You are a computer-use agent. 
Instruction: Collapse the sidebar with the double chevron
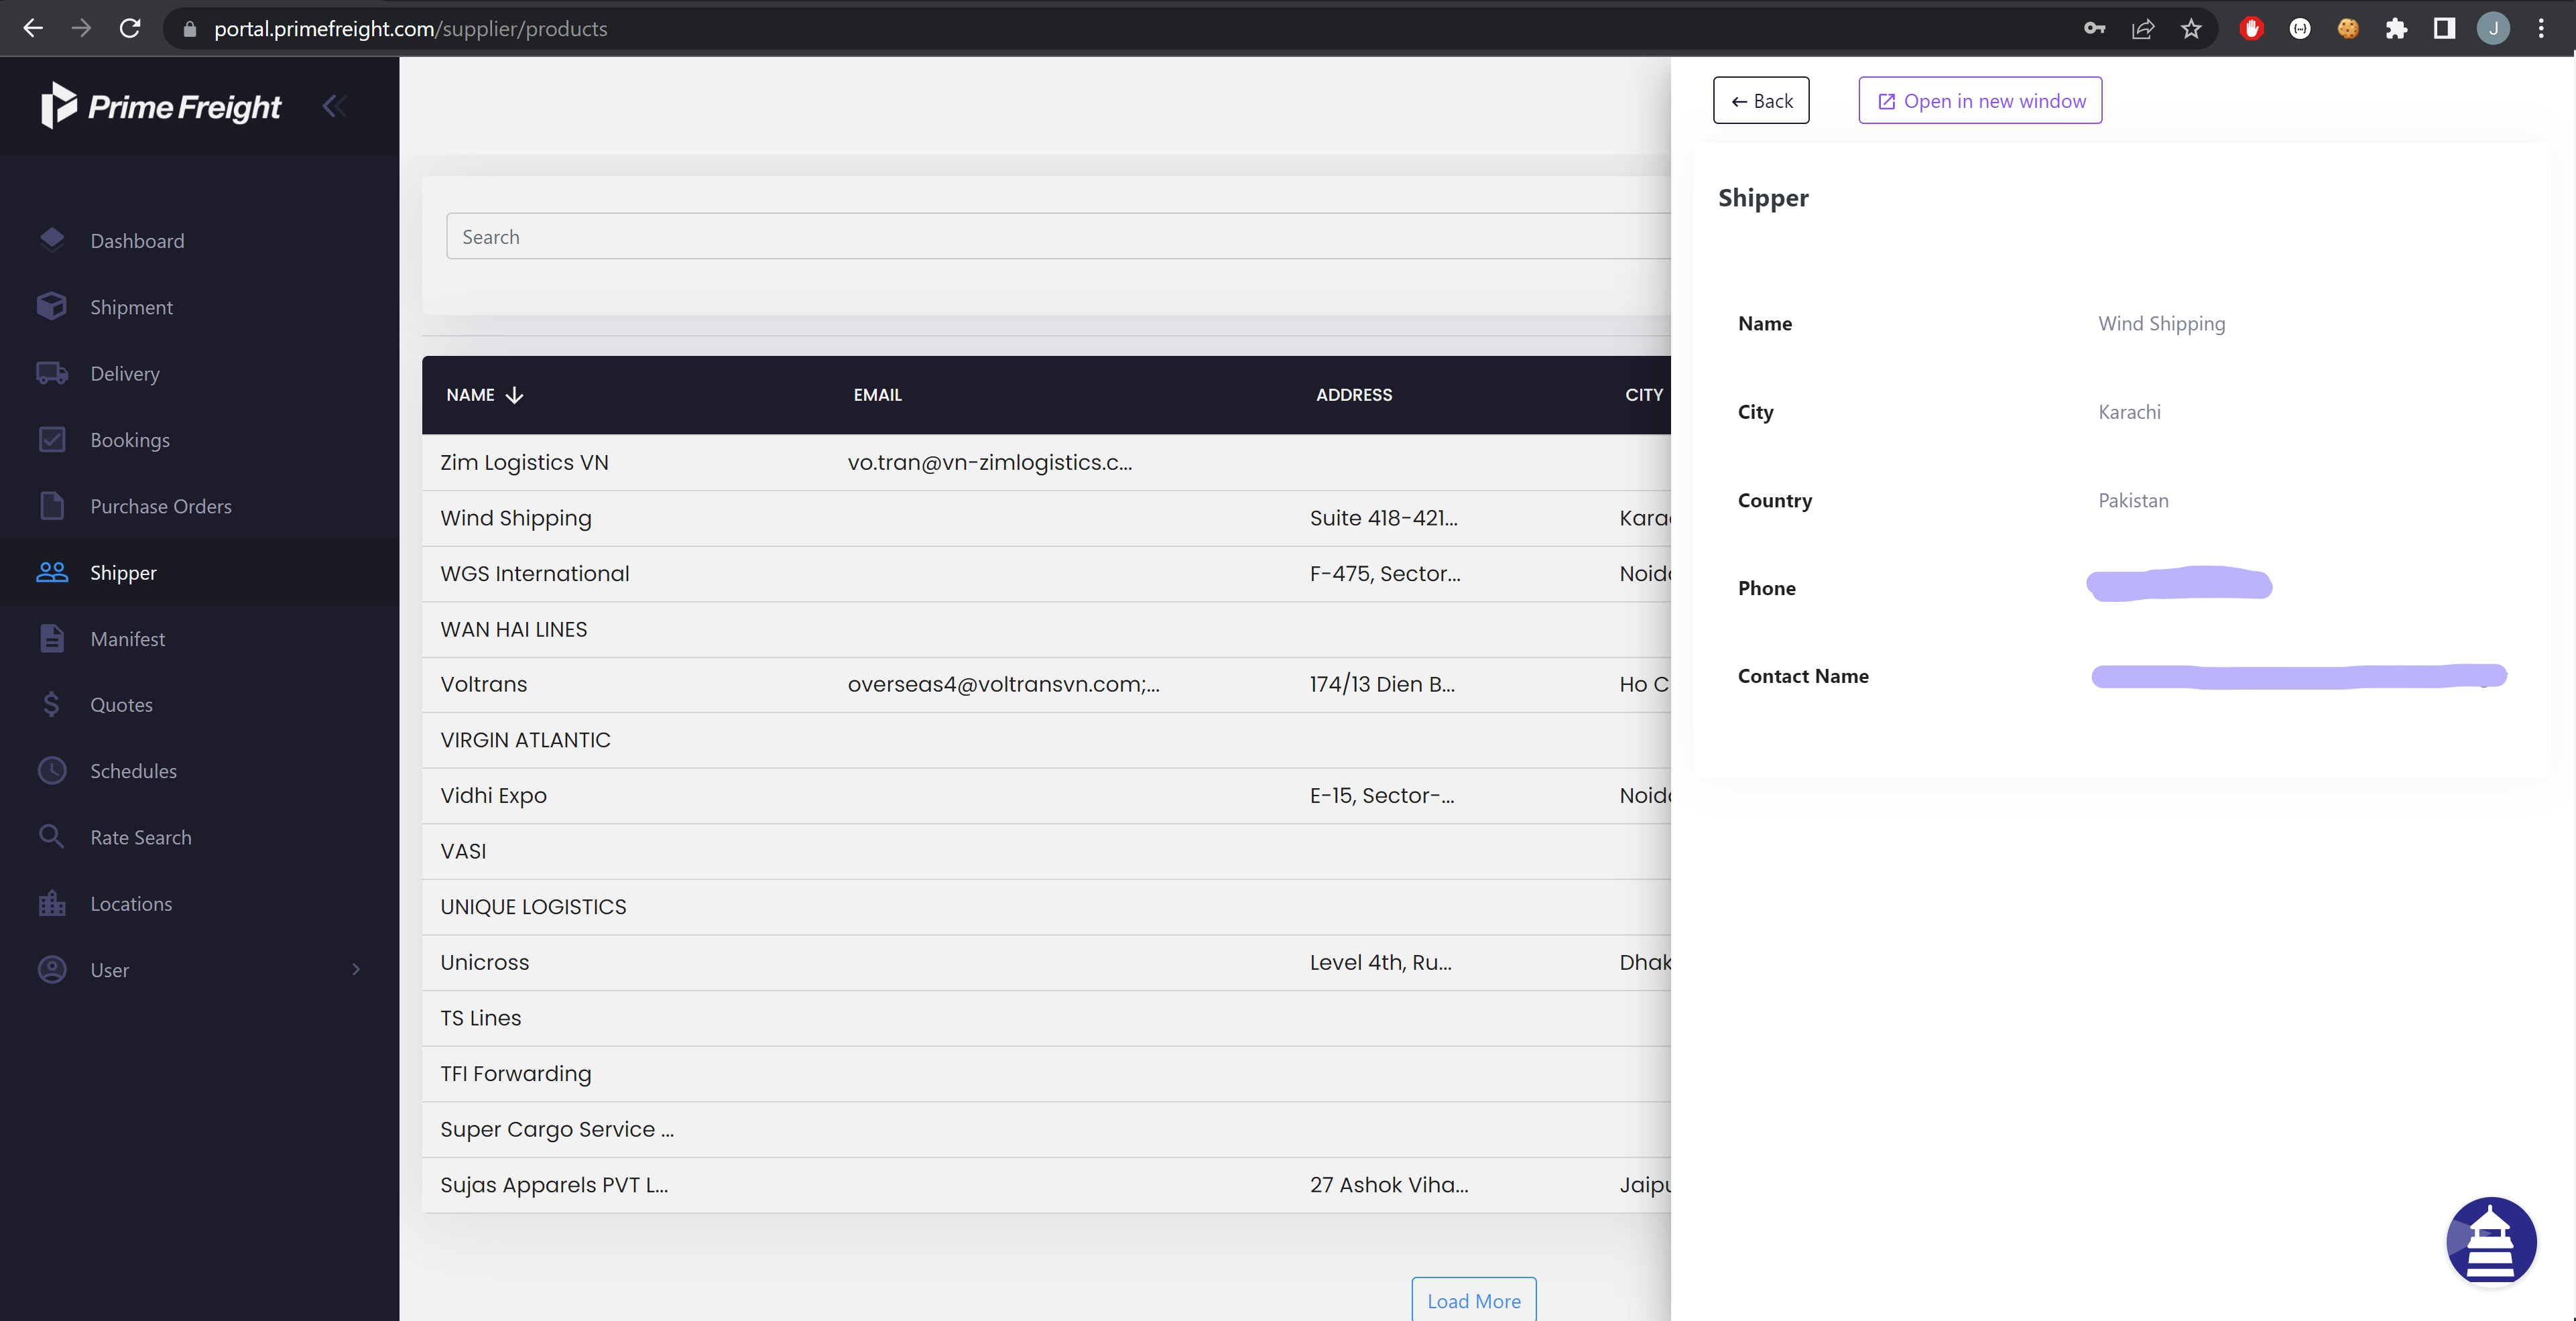pyautogui.click(x=334, y=105)
